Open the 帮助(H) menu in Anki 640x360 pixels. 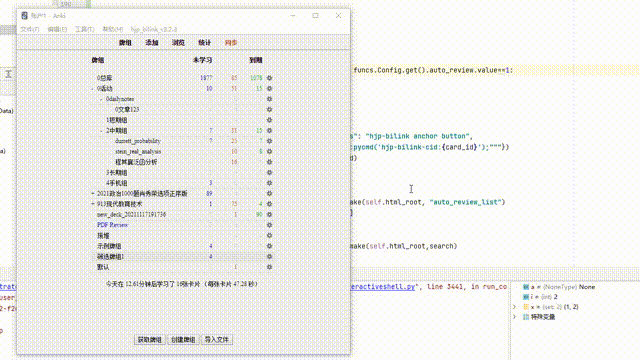pos(113,29)
